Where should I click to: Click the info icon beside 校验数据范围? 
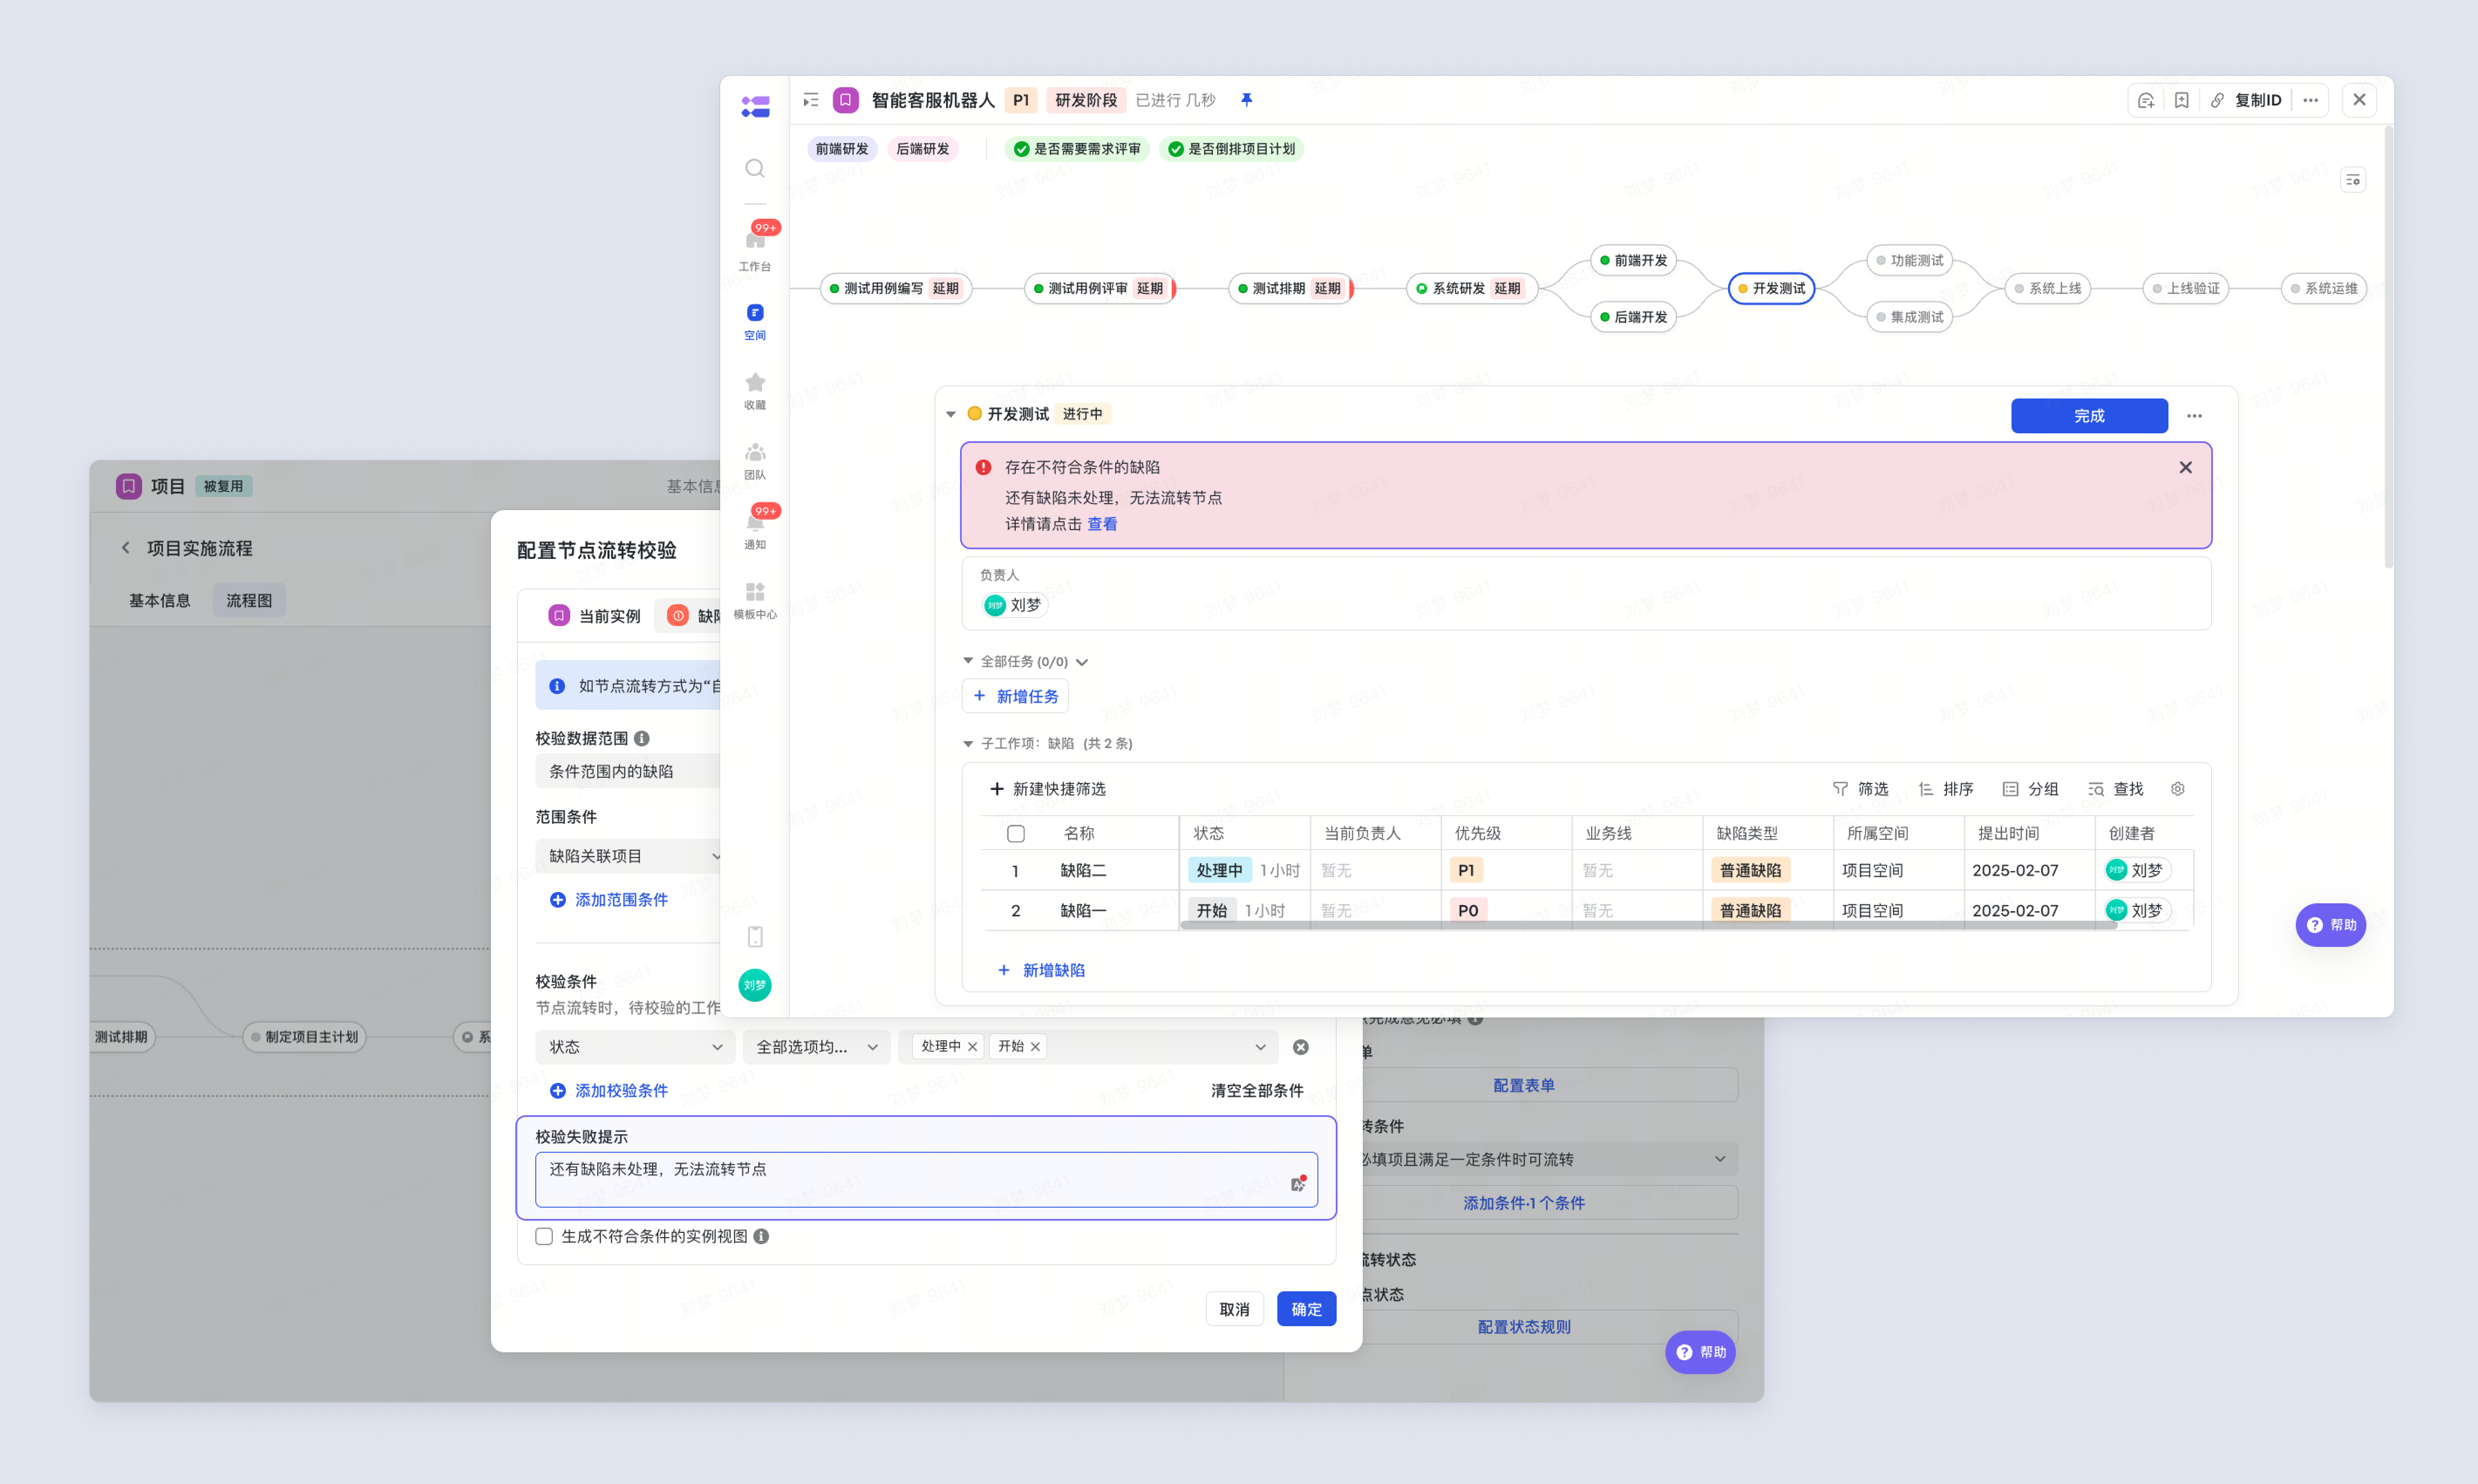[642, 738]
